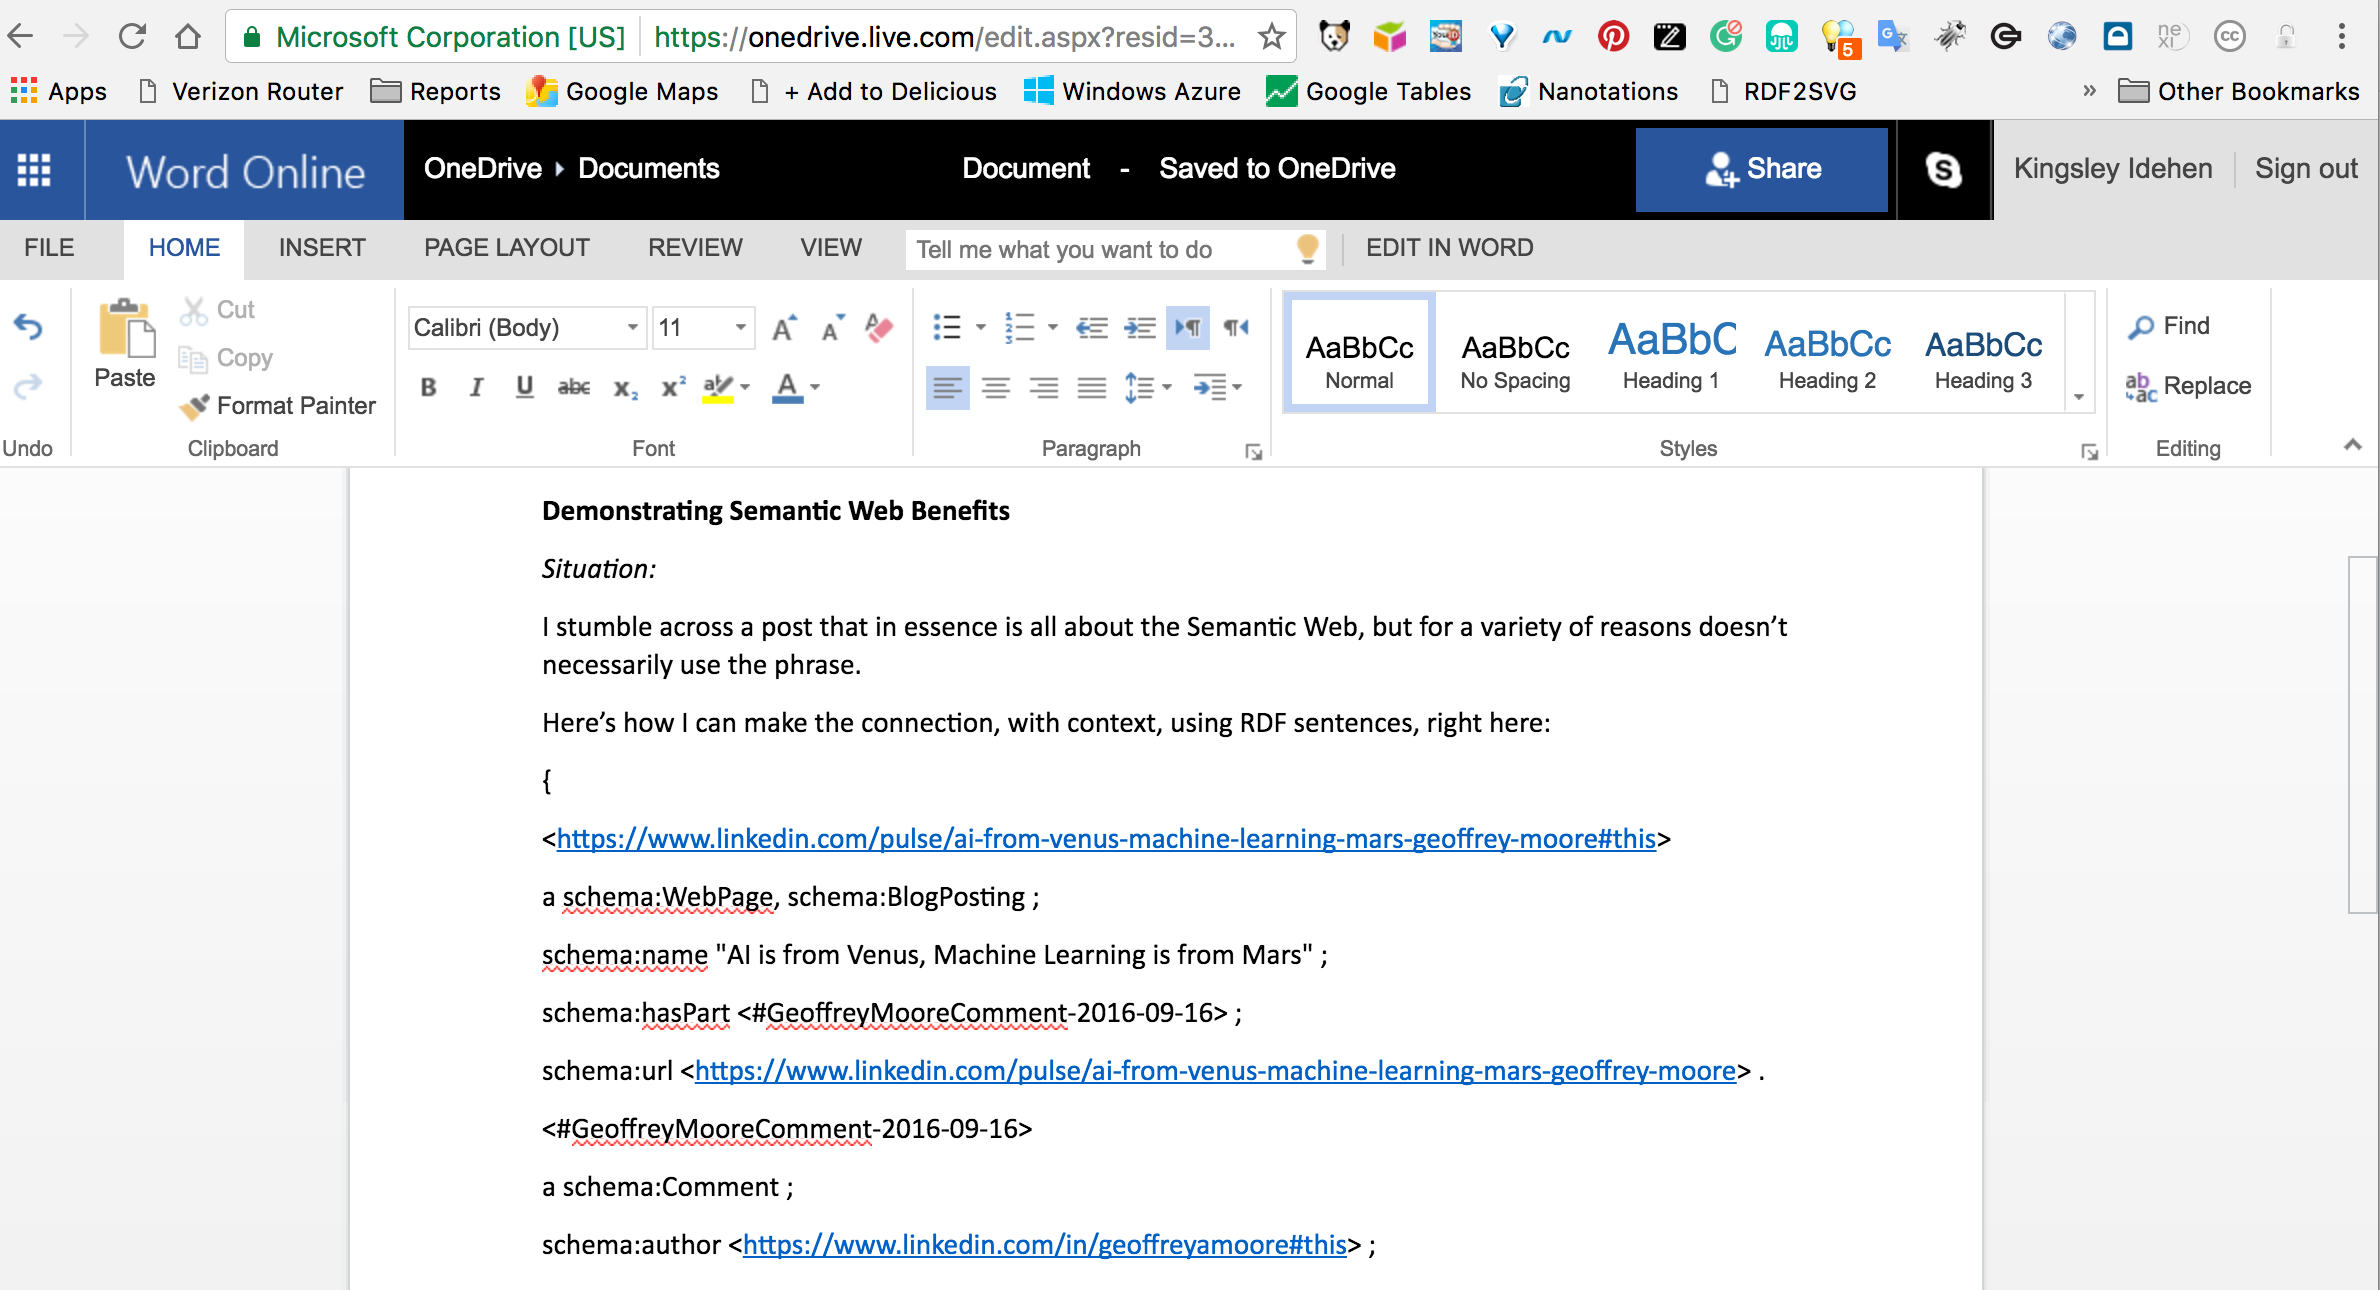
Task: Click the Find magnifier icon
Action: coord(2141,327)
